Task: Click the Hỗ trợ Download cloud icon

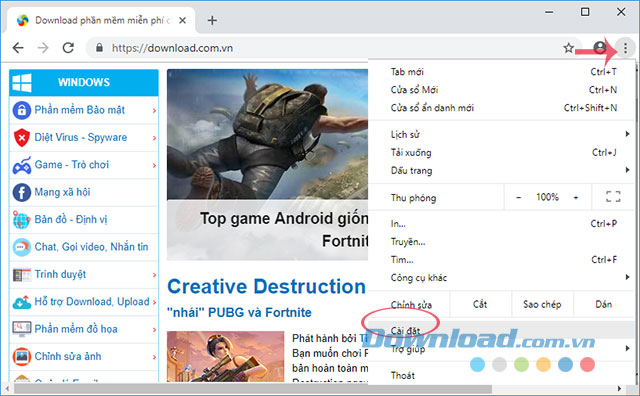Action: click(22, 302)
